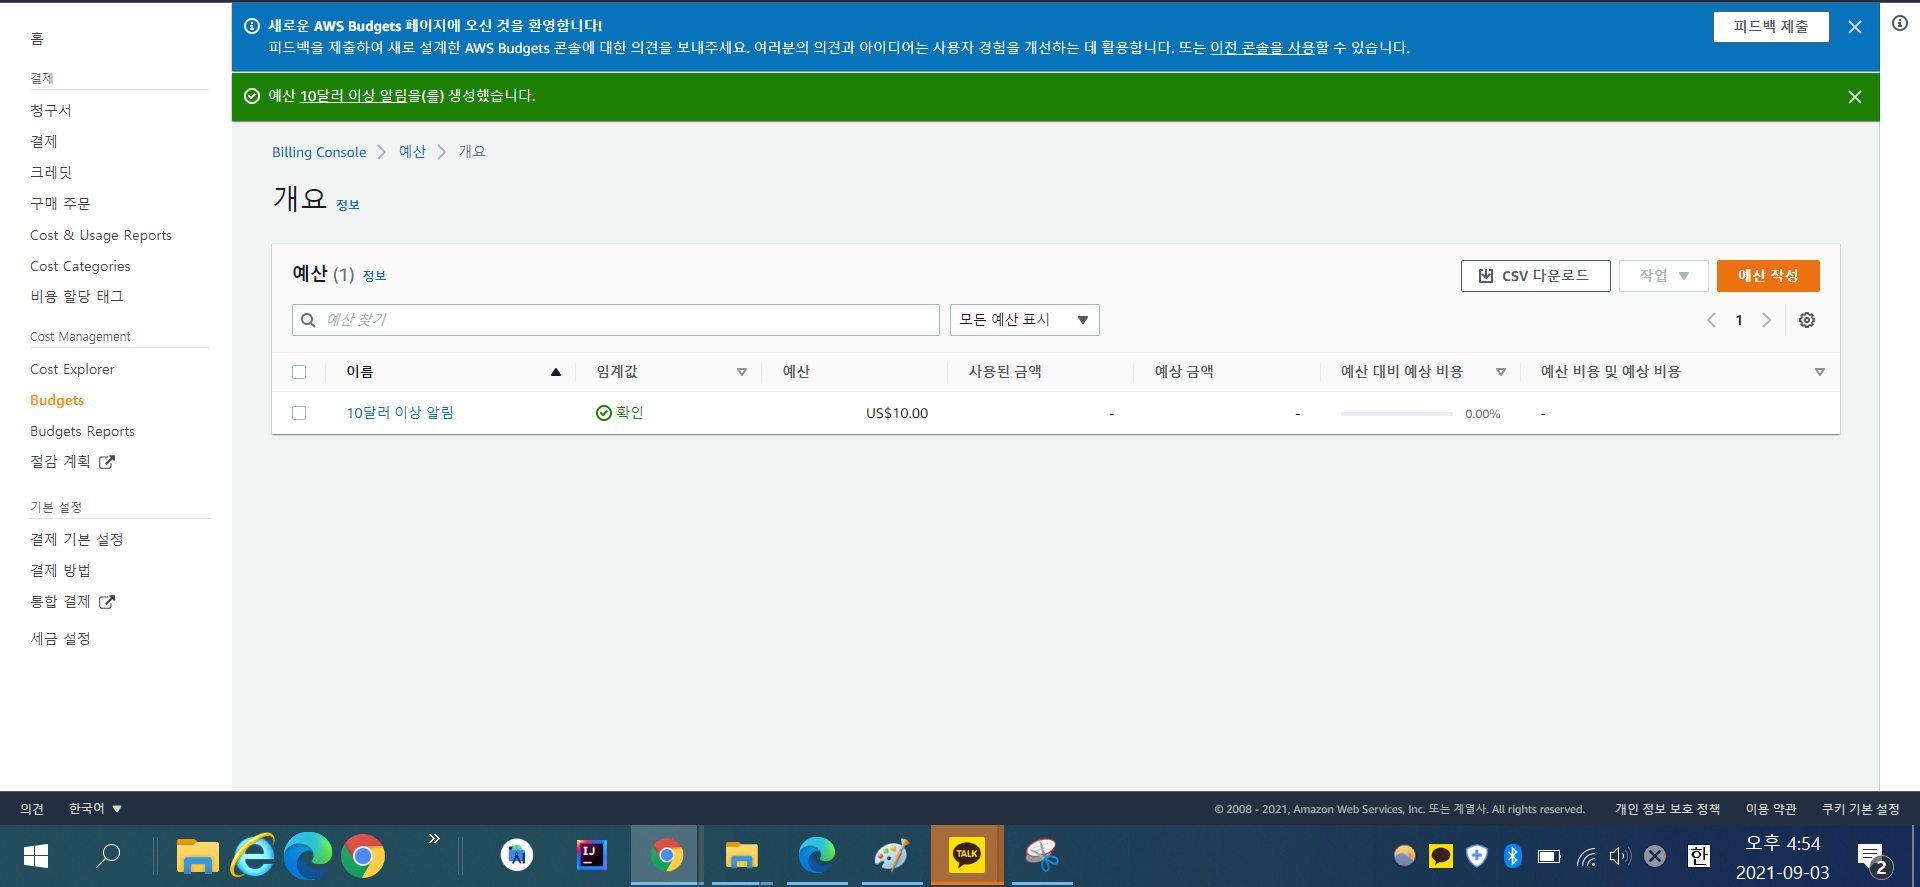Open table preferences gear icon
Image resolution: width=1920 pixels, height=887 pixels.
pos(1807,320)
